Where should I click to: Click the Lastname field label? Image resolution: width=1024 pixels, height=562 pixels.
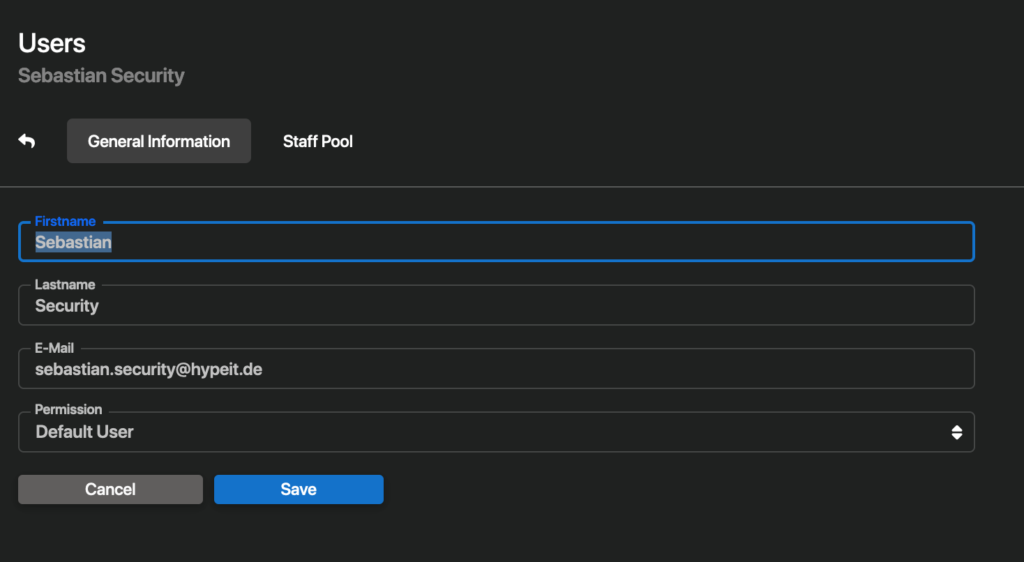click(x=65, y=285)
